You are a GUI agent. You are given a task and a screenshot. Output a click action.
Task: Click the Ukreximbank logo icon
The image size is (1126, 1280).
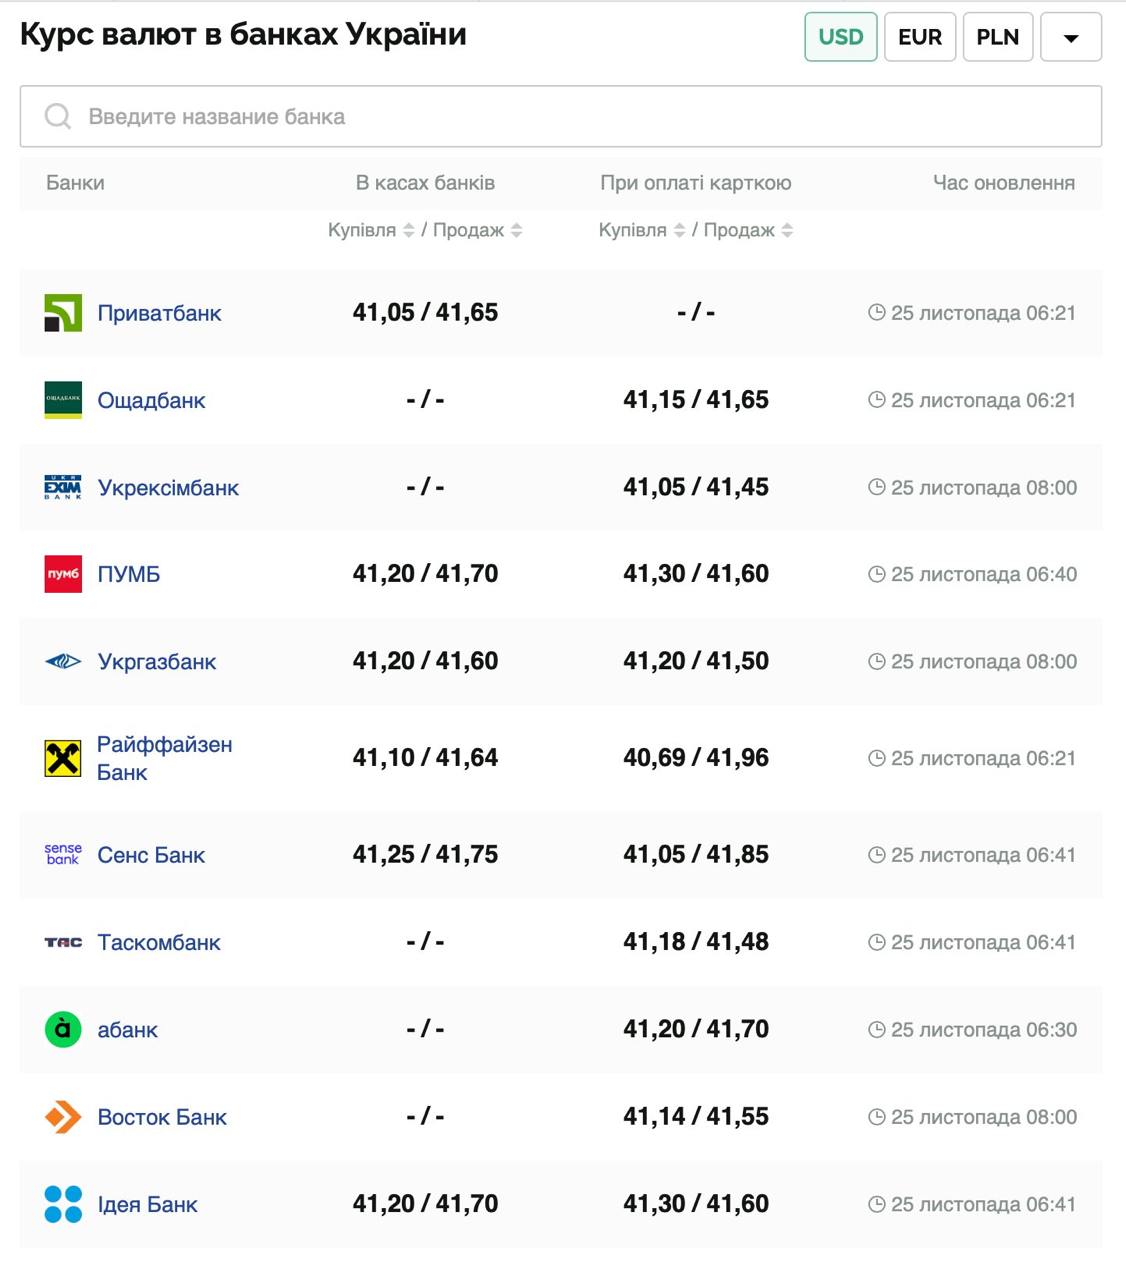[x=63, y=487]
